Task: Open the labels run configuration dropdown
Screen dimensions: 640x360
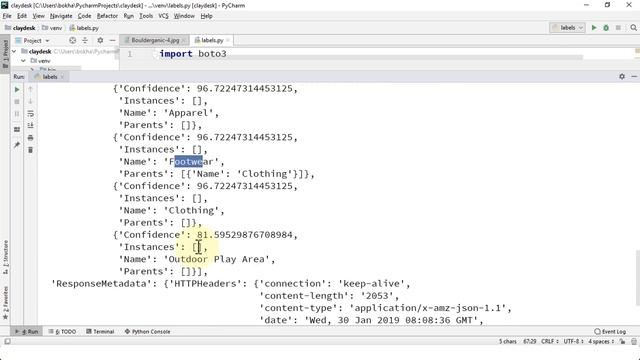Action: click(568, 28)
